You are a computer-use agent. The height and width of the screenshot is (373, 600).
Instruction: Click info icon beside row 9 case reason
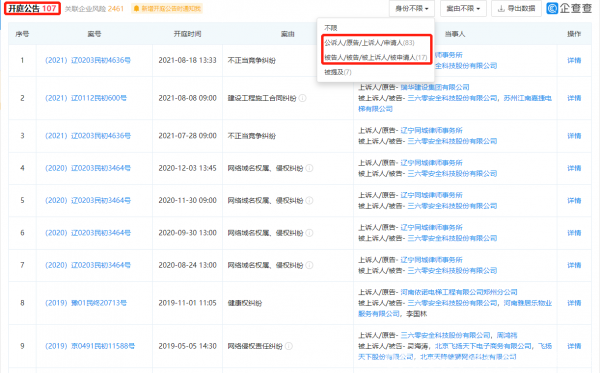point(289,346)
